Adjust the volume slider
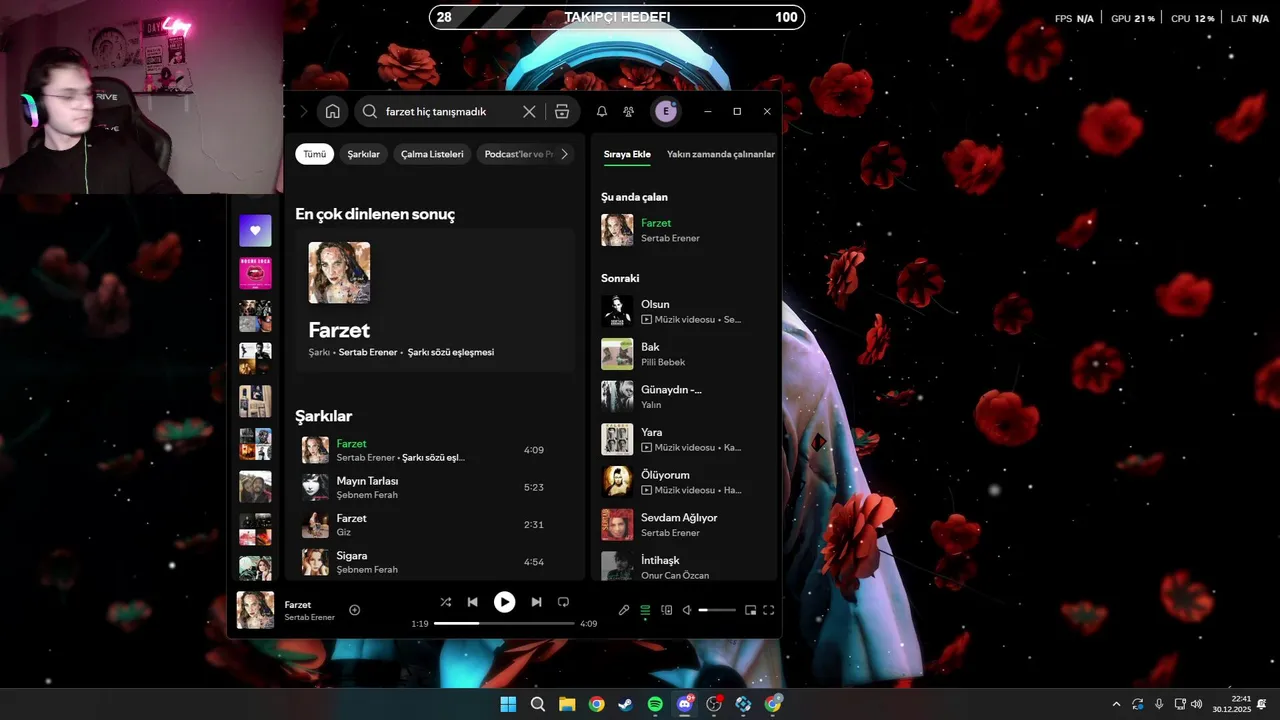The image size is (1280, 720). (x=717, y=610)
